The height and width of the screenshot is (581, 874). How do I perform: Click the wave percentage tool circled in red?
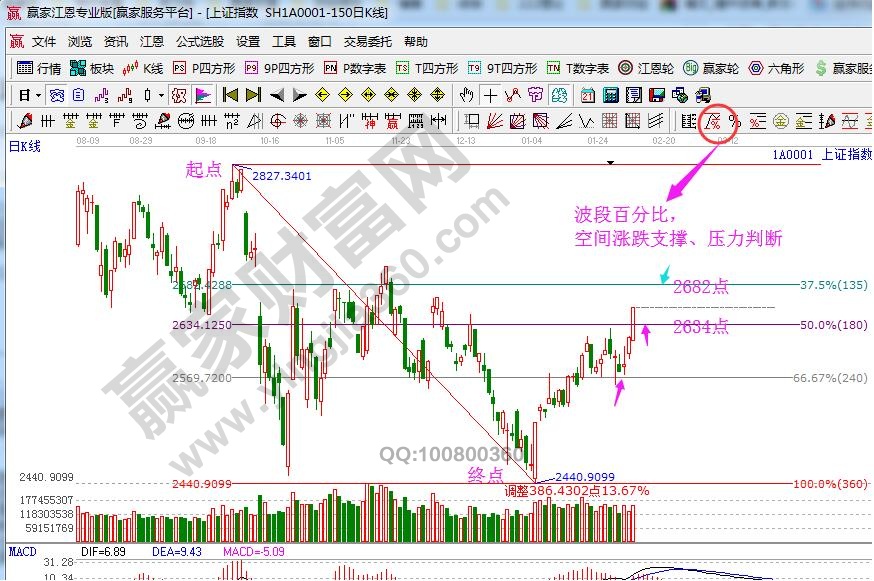coord(714,122)
